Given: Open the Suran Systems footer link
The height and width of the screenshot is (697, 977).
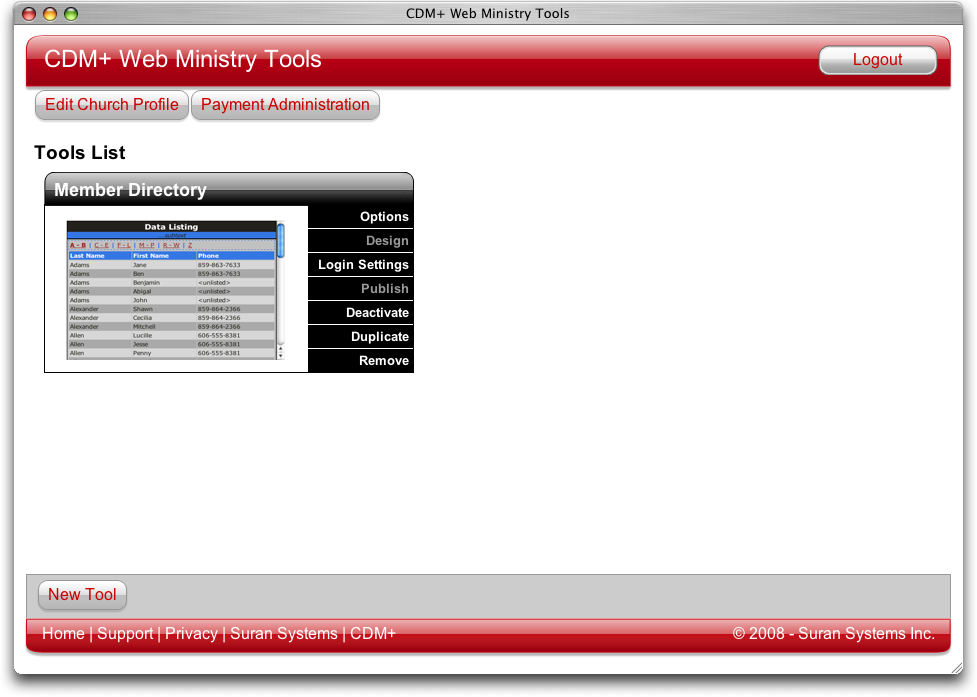Looking at the screenshot, I should [284, 634].
